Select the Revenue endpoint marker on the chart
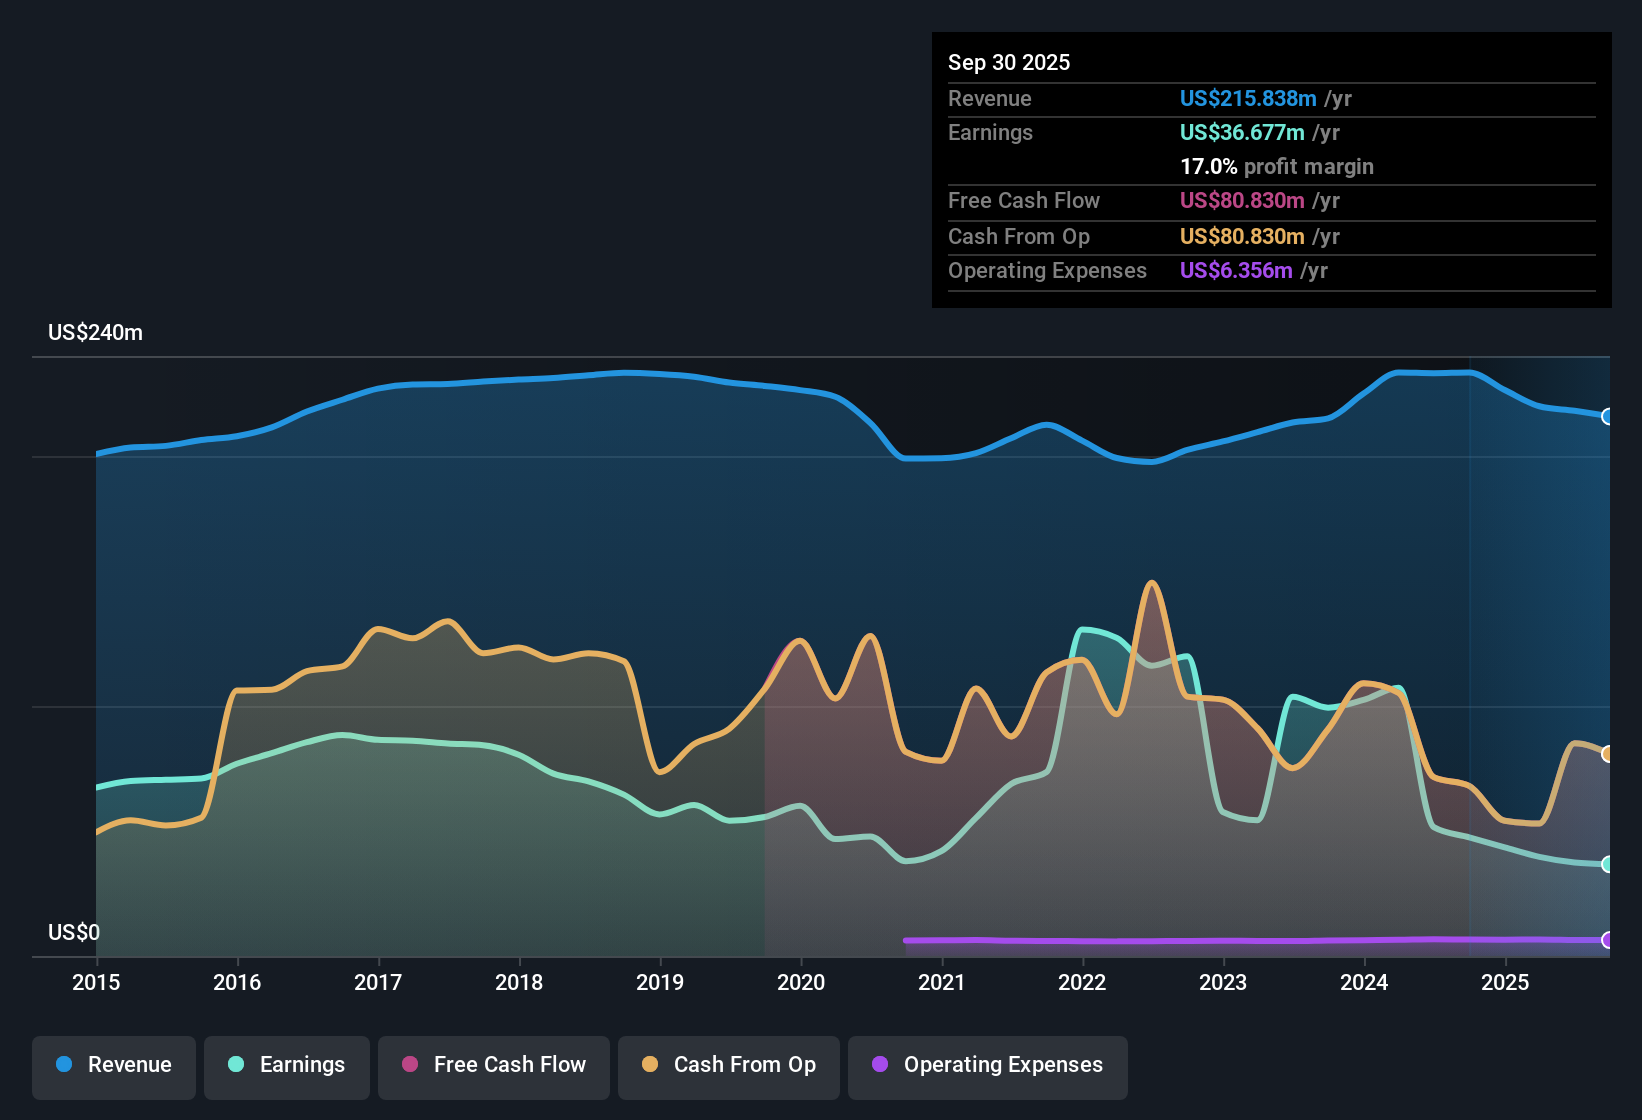 point(1608,417)
